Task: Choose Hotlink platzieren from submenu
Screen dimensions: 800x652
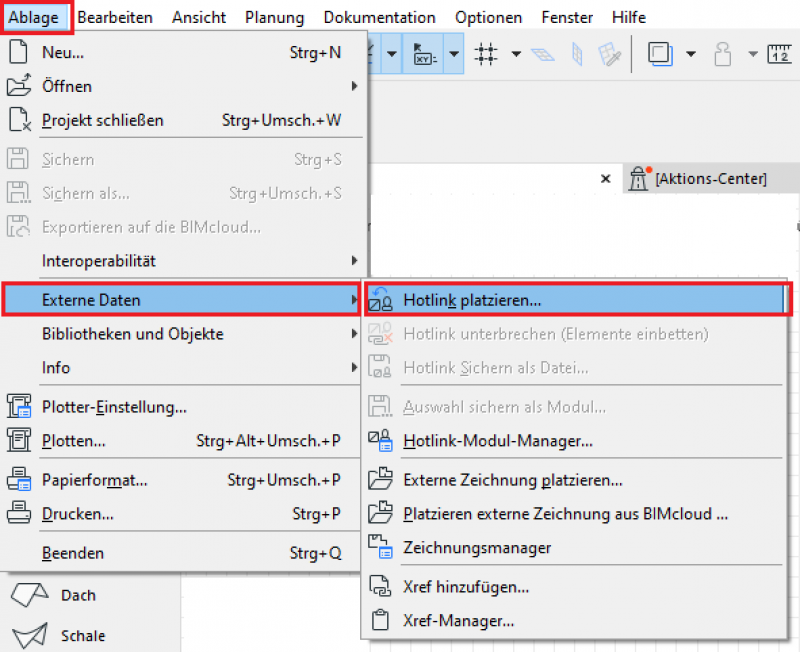Action: (x=472, y=299)
